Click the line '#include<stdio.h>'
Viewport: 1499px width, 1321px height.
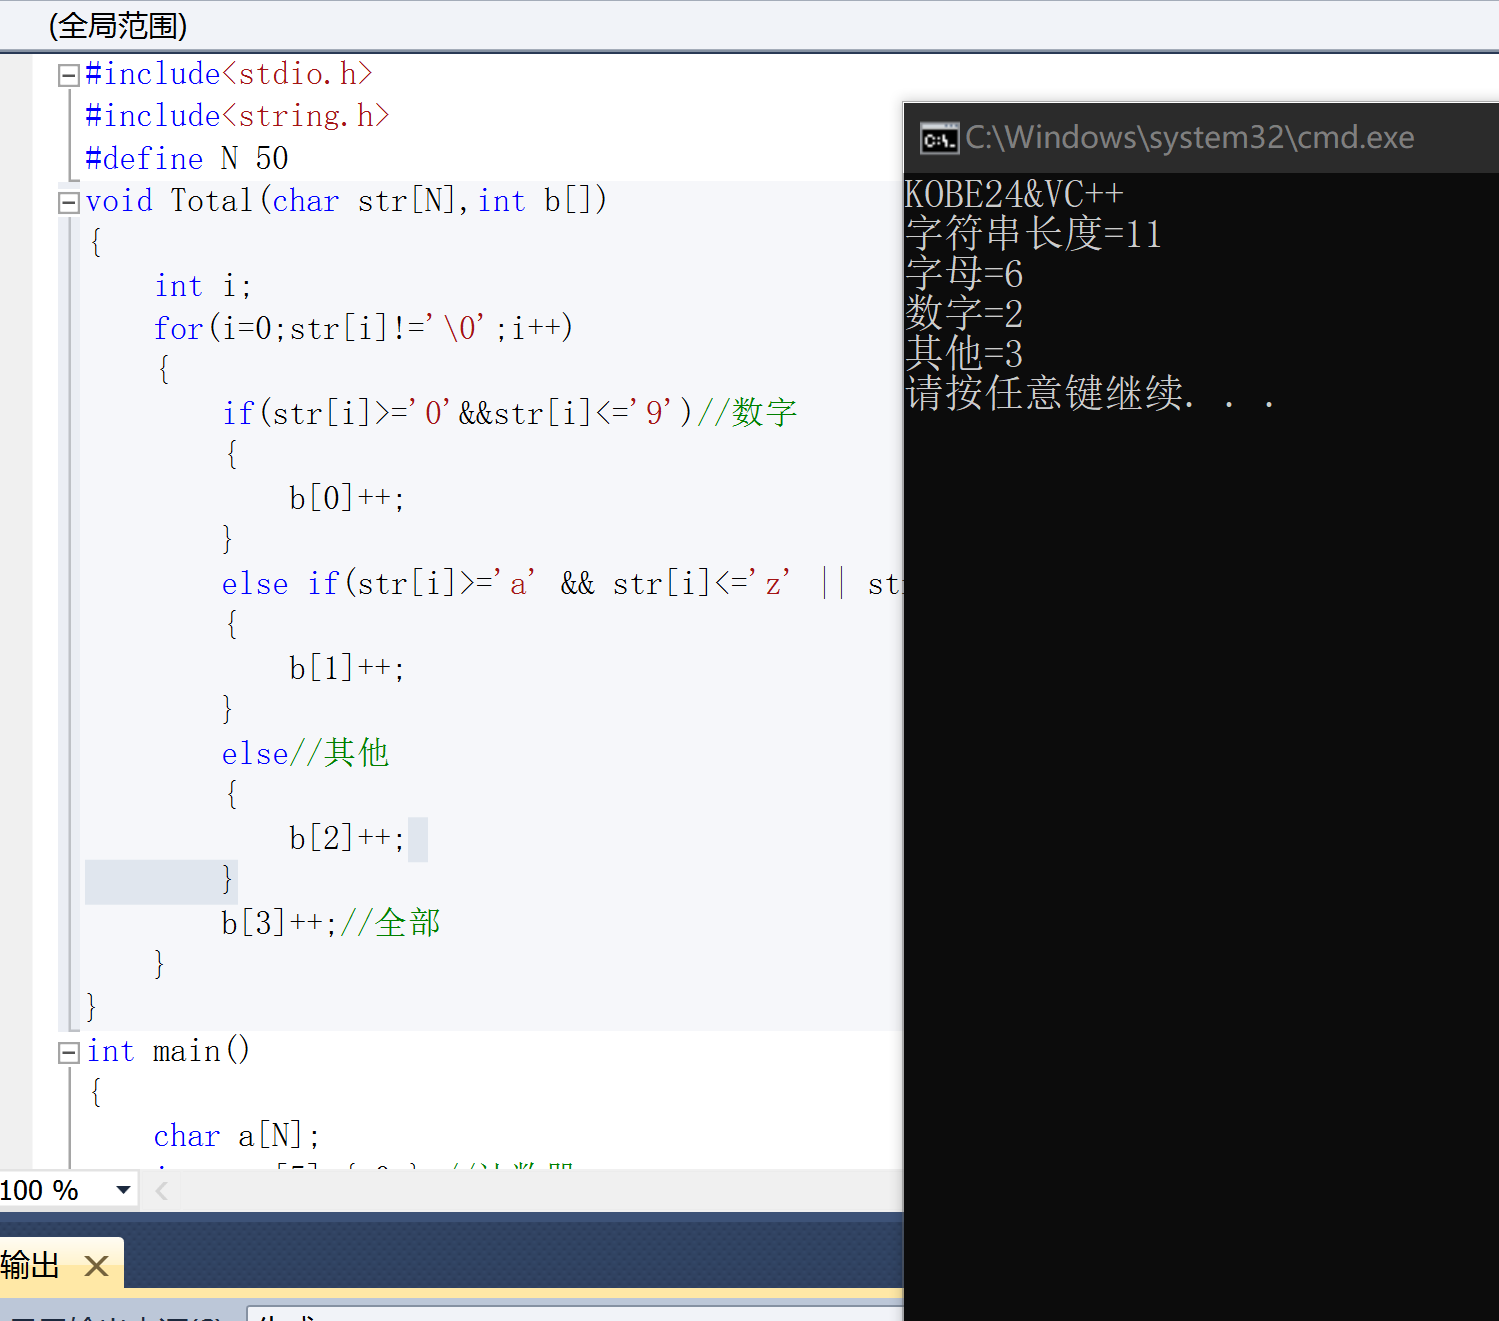[x=229, y=74]
